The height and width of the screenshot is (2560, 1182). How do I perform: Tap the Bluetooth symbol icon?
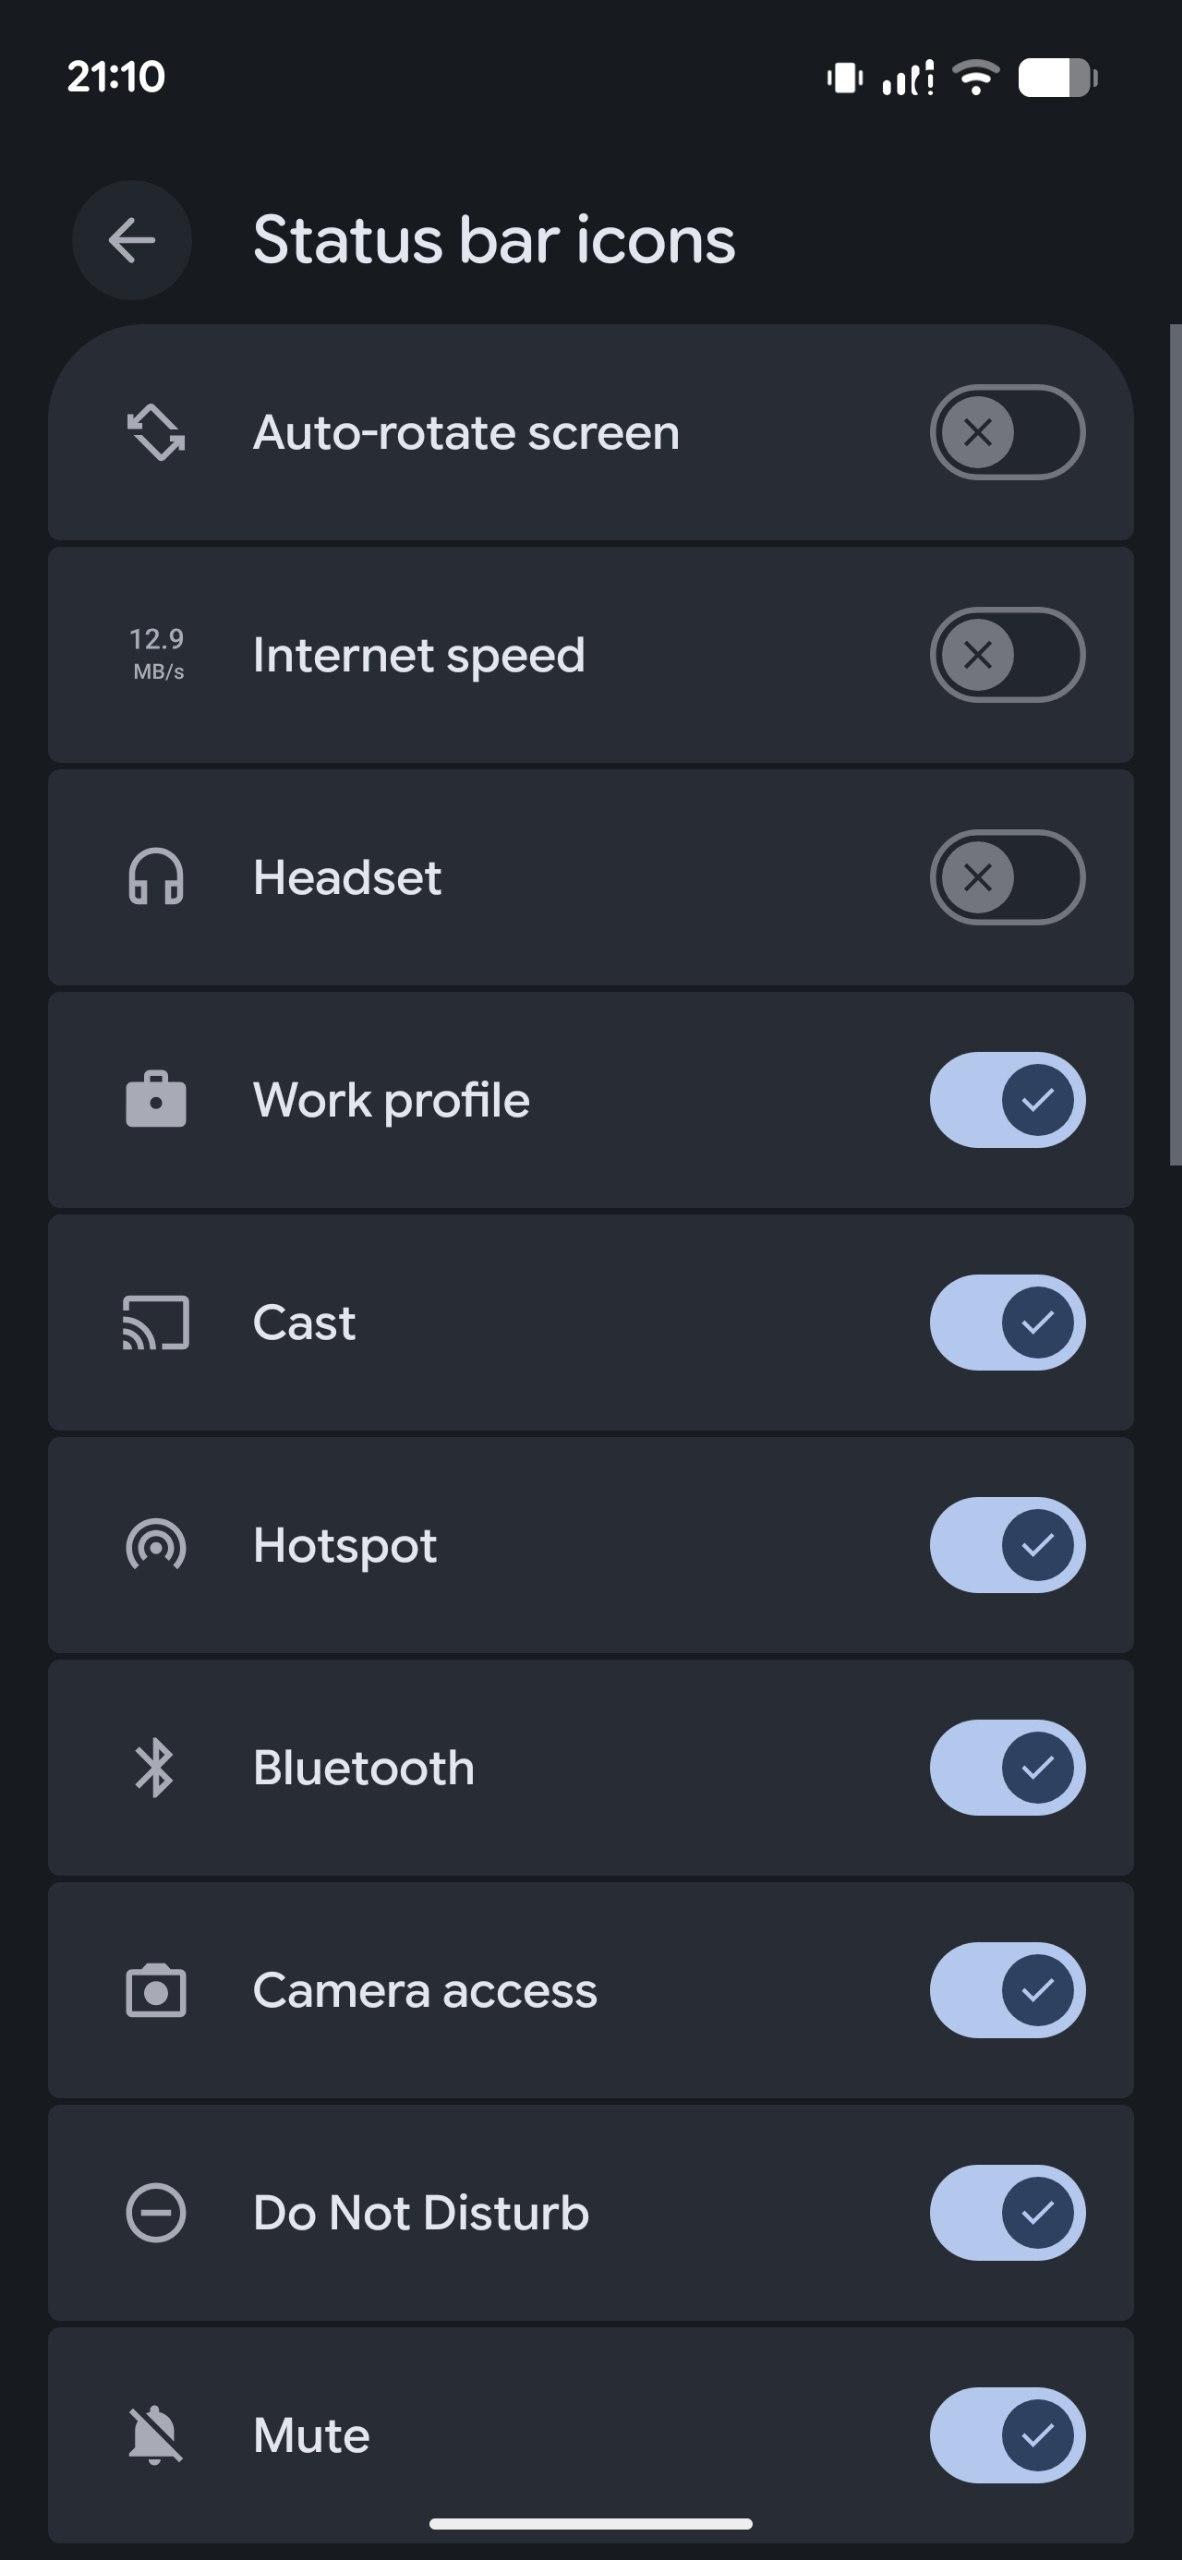155,1767
